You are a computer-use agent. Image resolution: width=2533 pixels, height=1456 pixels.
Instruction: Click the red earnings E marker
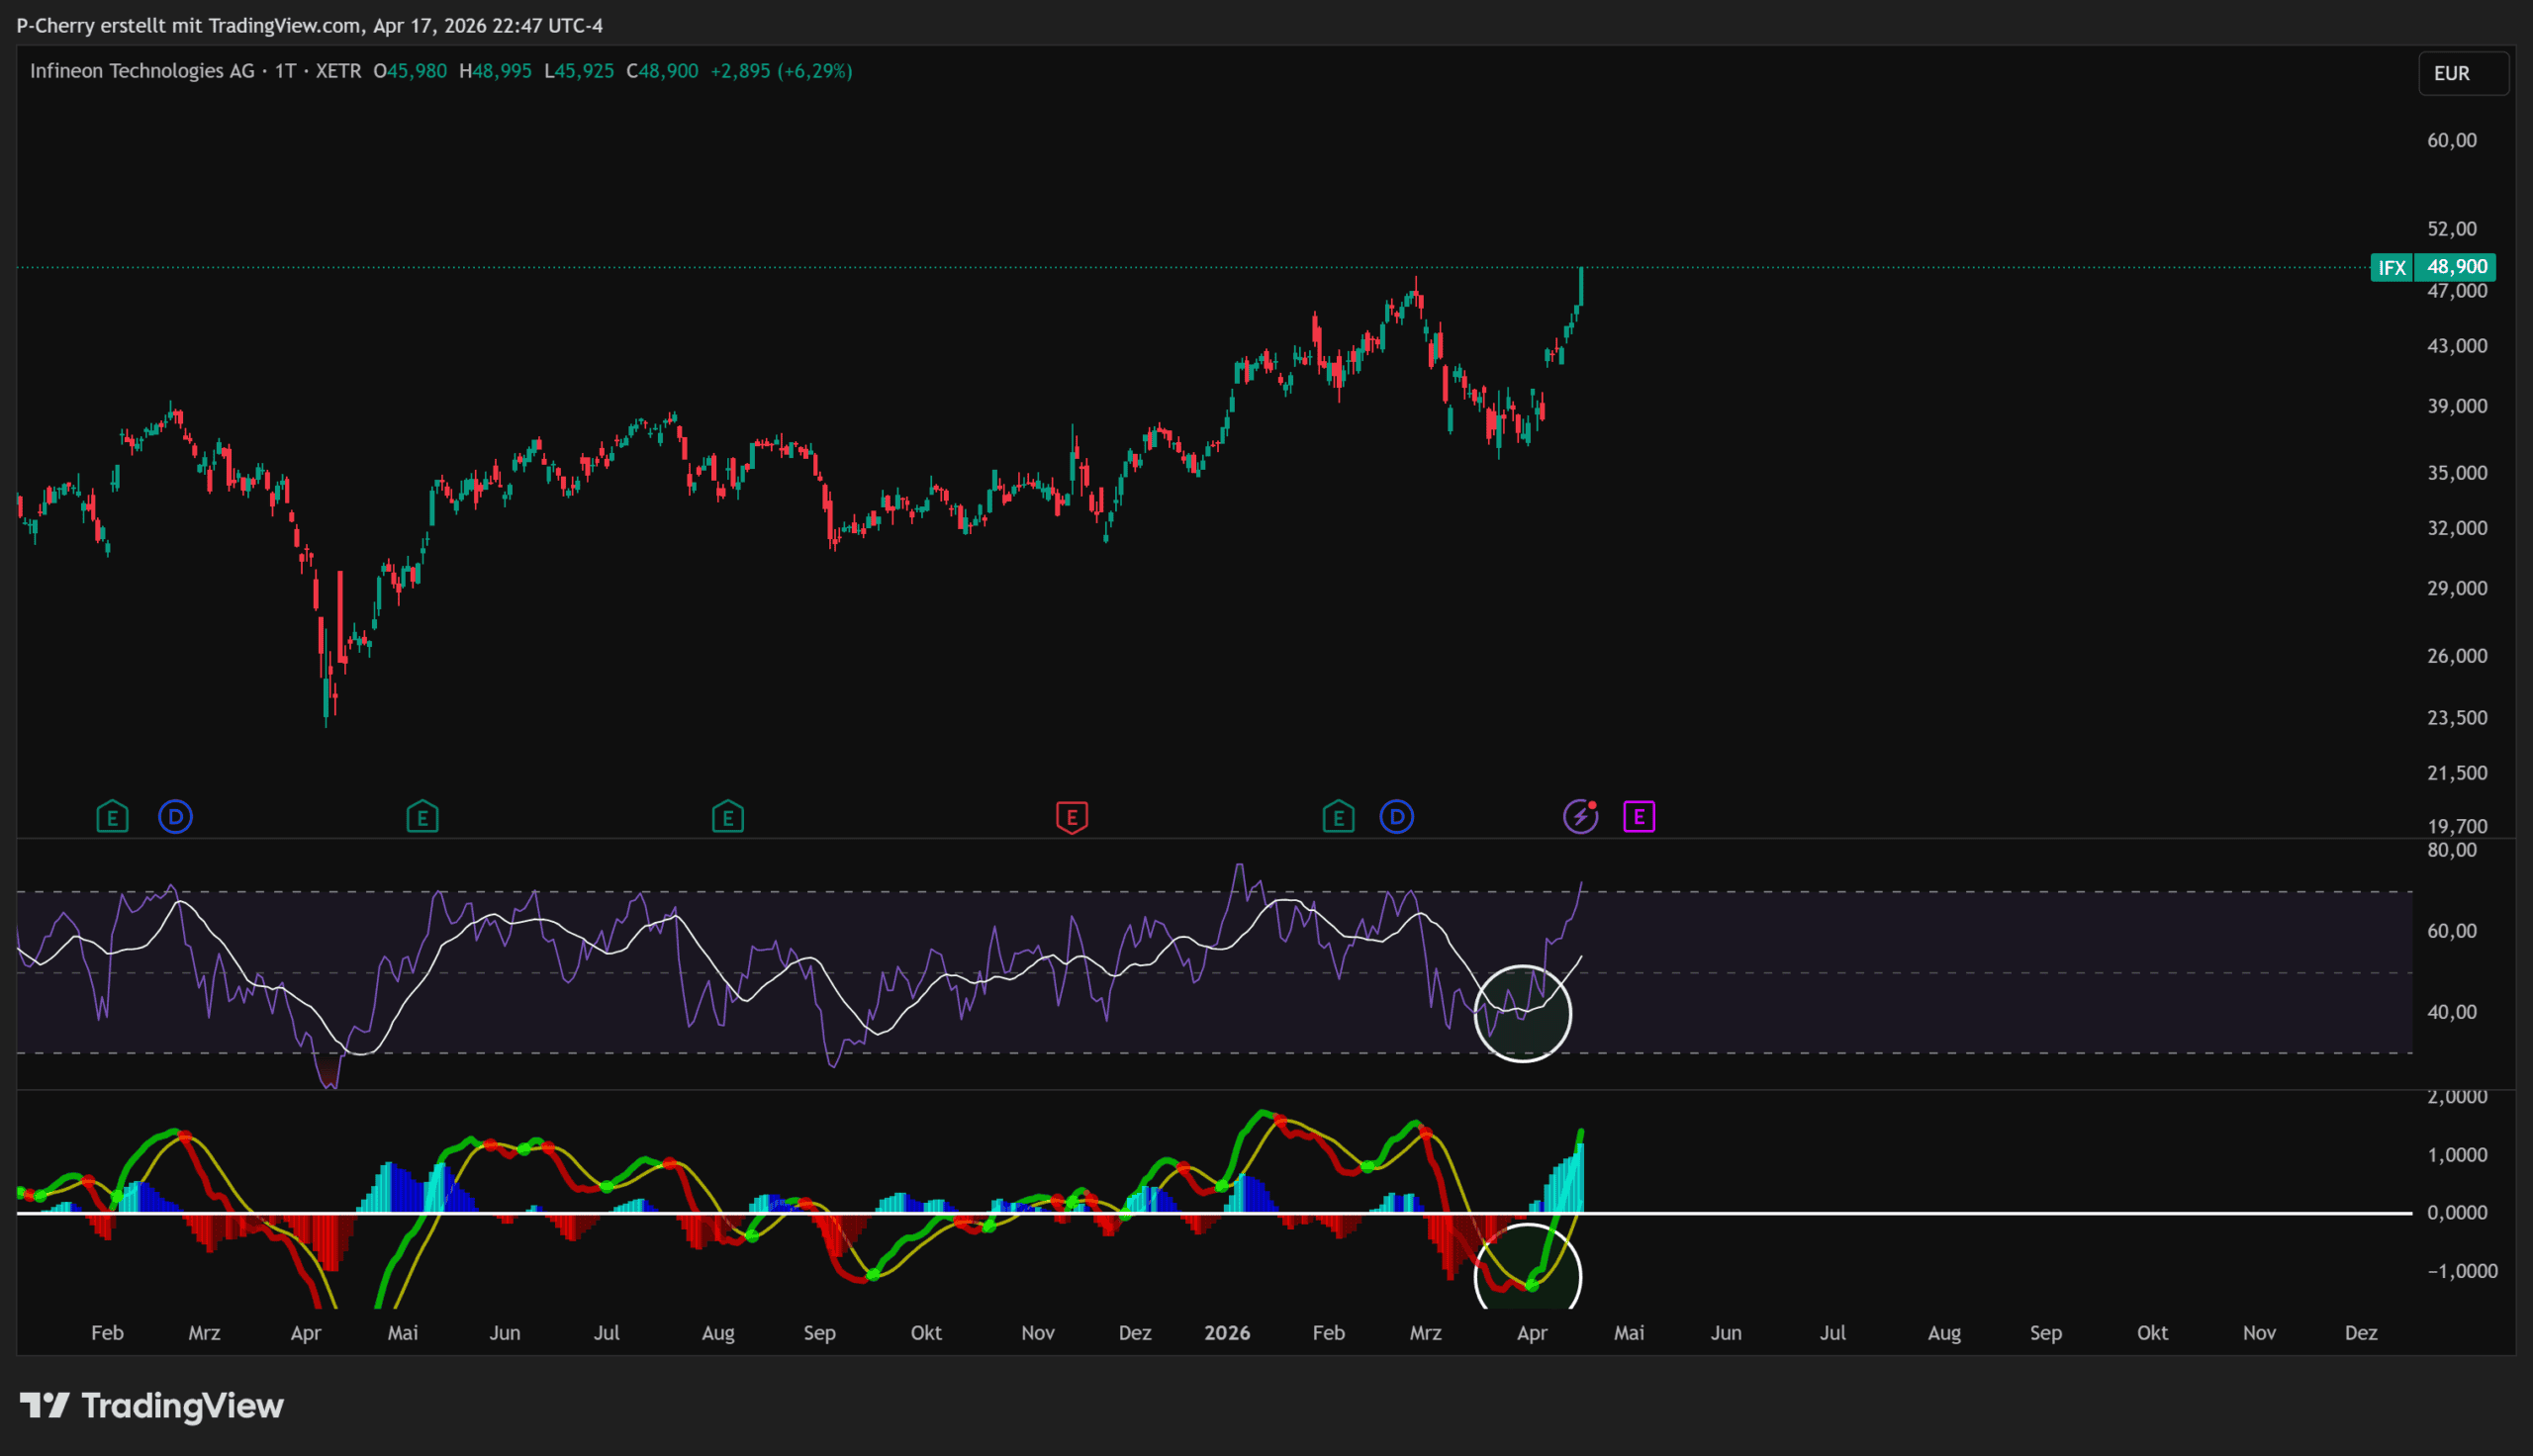pyautogui.click(x=1071, y=817)
